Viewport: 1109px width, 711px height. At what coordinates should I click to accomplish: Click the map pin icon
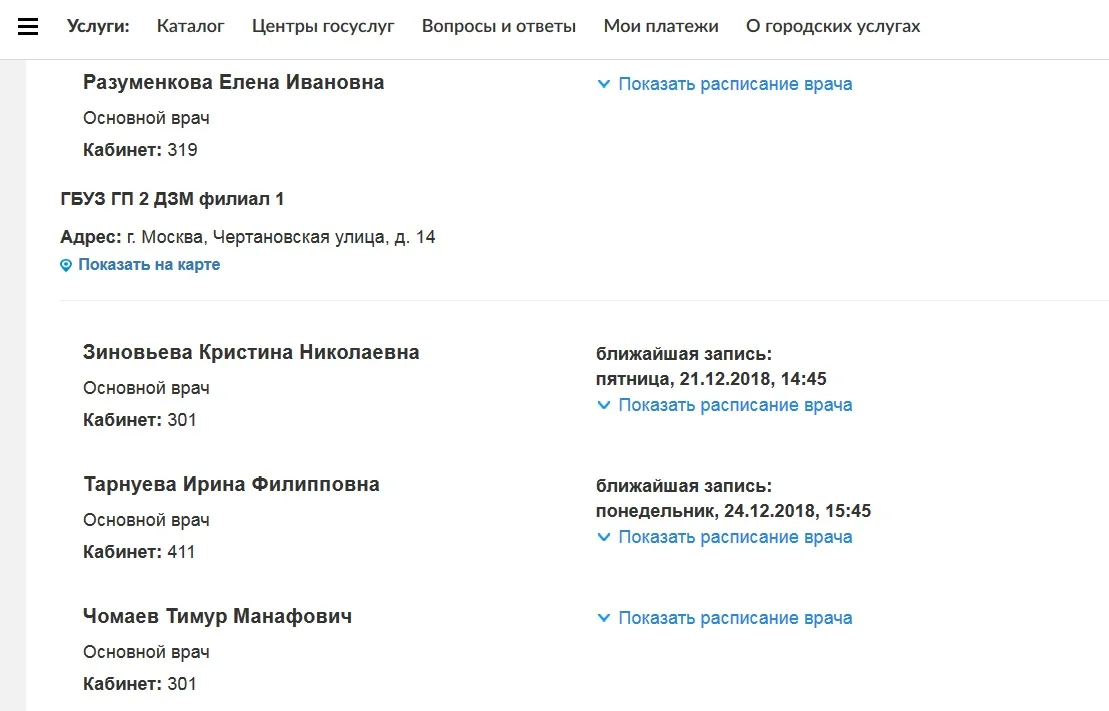click(x=66, y=266)
